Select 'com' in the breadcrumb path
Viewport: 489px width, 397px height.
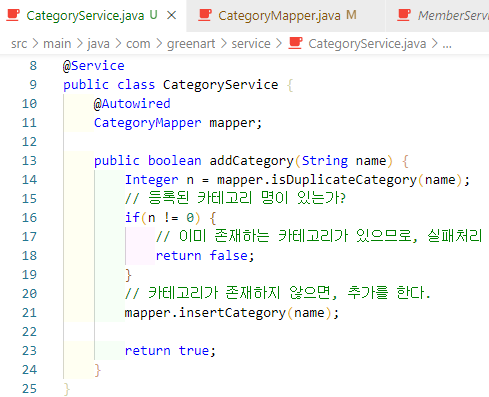coord(138,44)
